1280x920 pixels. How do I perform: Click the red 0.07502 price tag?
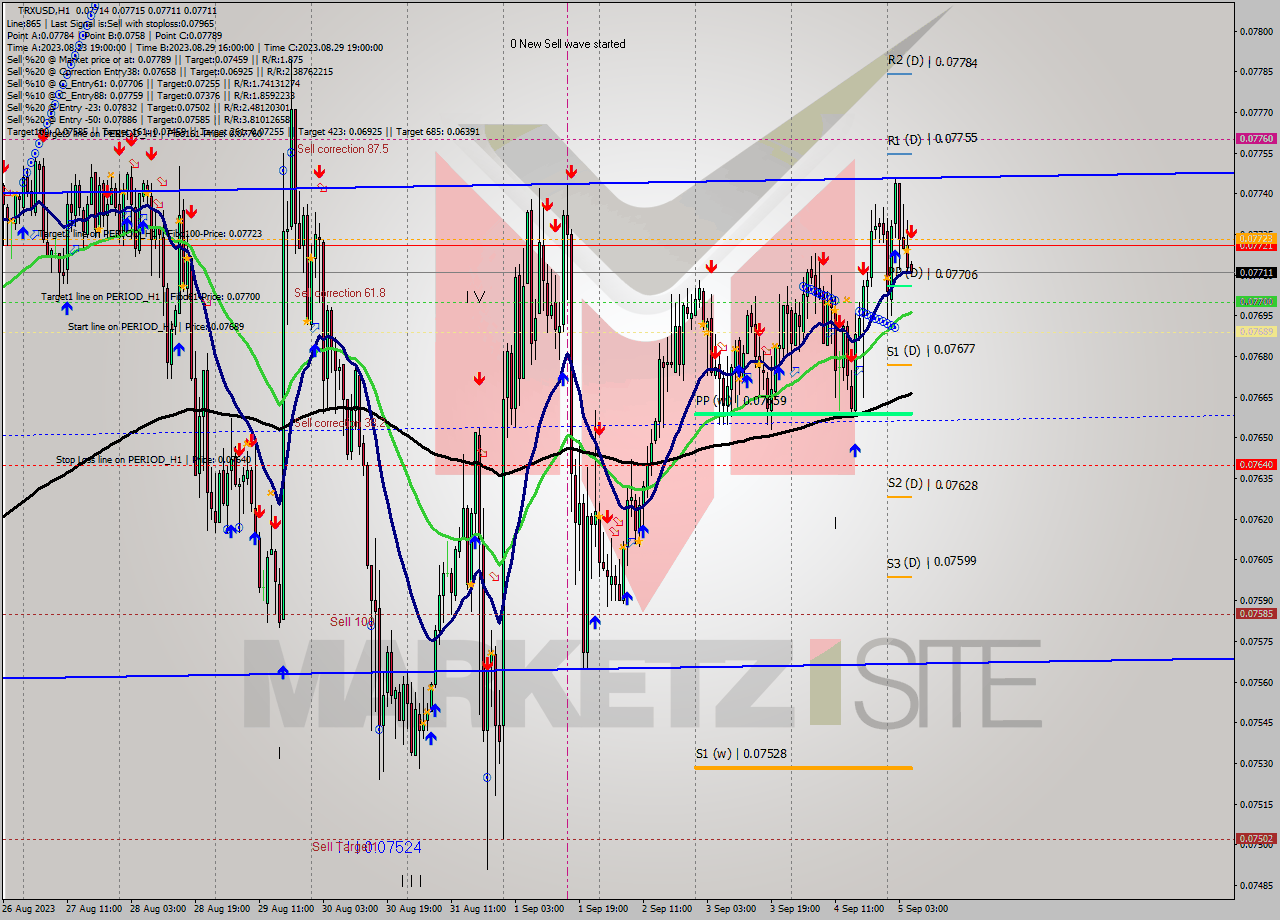[1256, 839]
